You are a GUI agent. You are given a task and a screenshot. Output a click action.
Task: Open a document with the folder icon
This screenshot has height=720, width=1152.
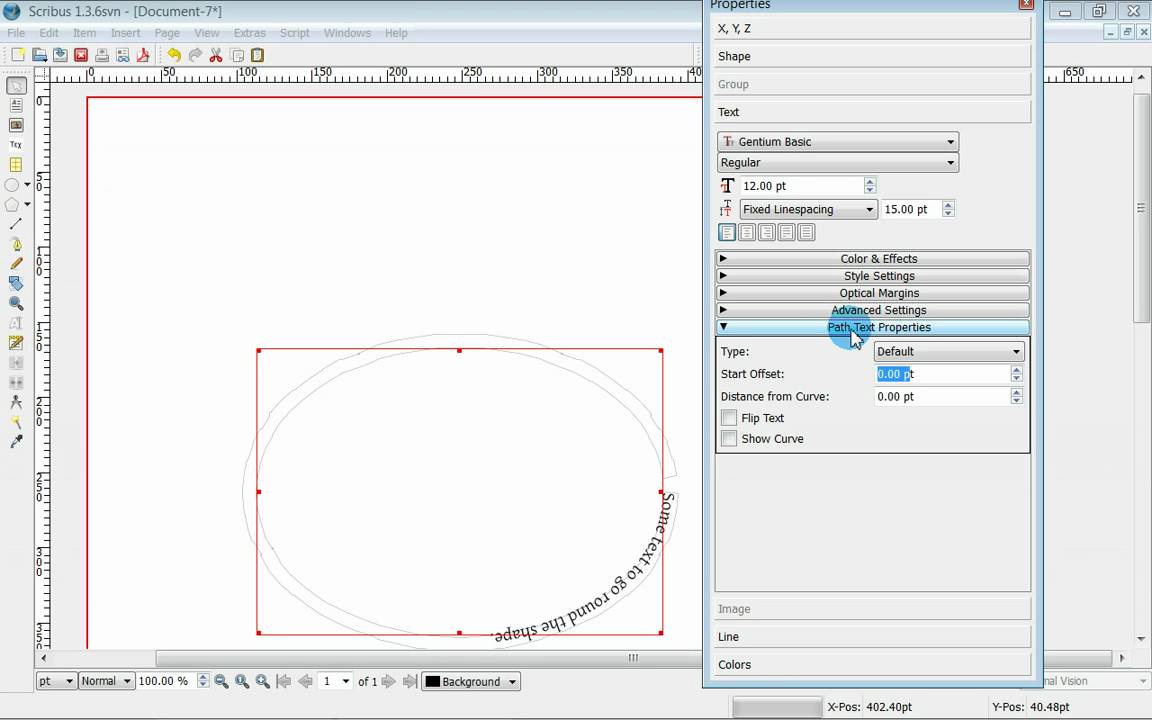pos(39,55)
